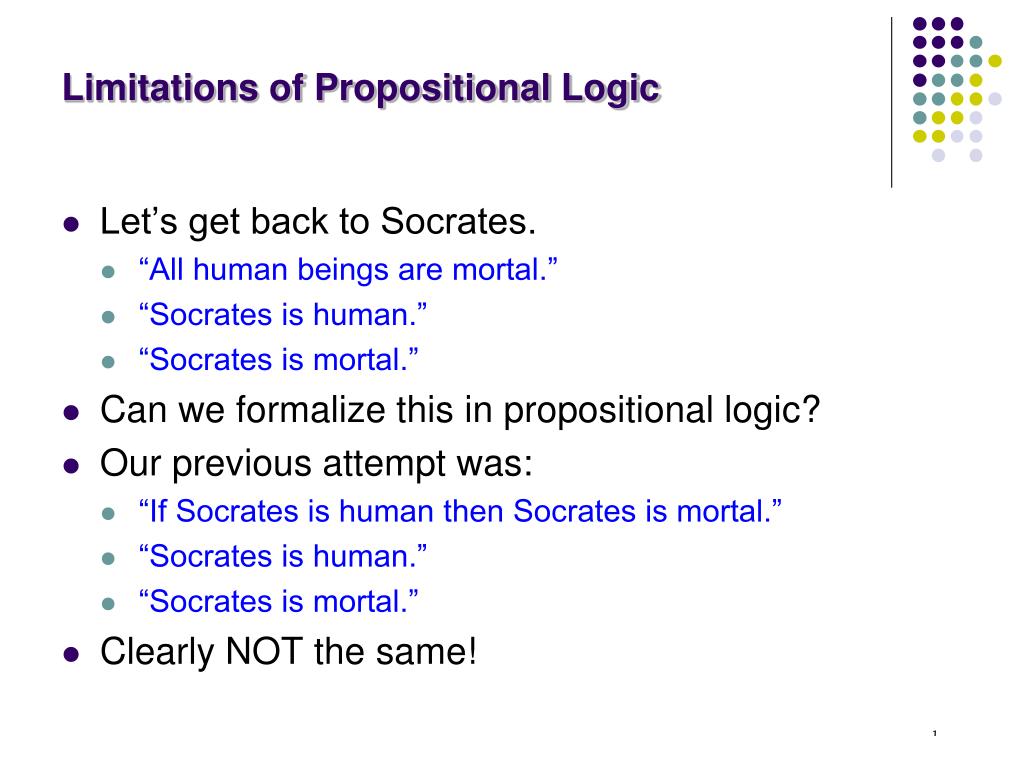Click the top-left dark purple dot in dot grid
The height and width of the screenshot is (768, 1024).
coord(920,24)
